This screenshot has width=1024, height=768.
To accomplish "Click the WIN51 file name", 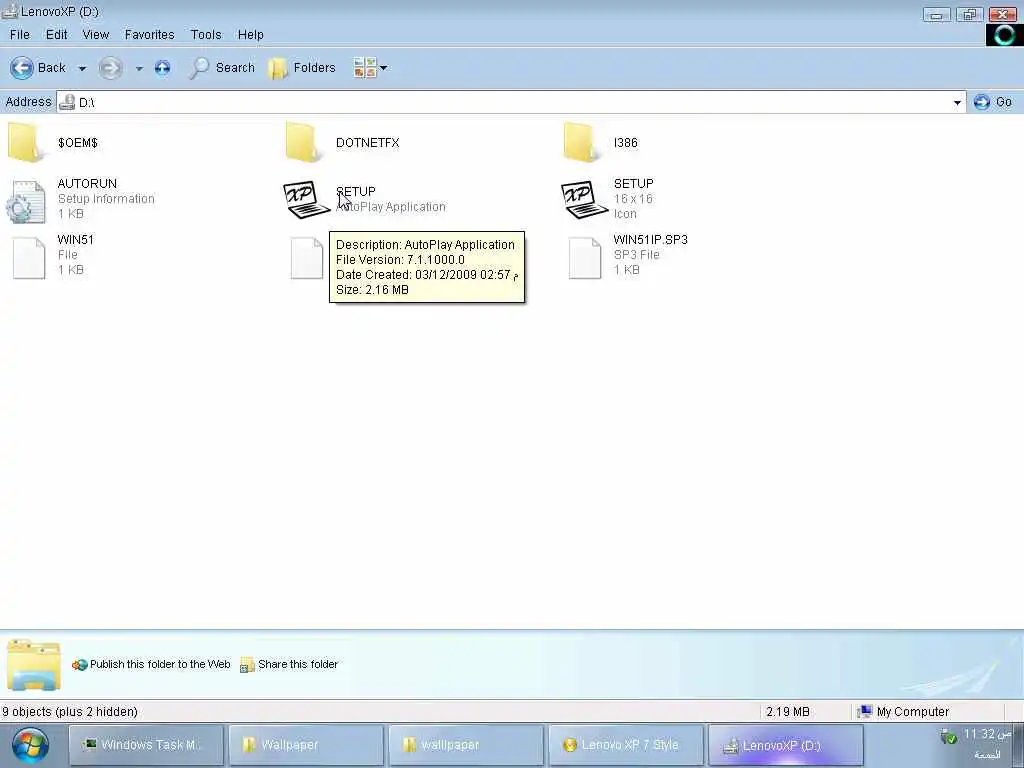I will point(76,240).
